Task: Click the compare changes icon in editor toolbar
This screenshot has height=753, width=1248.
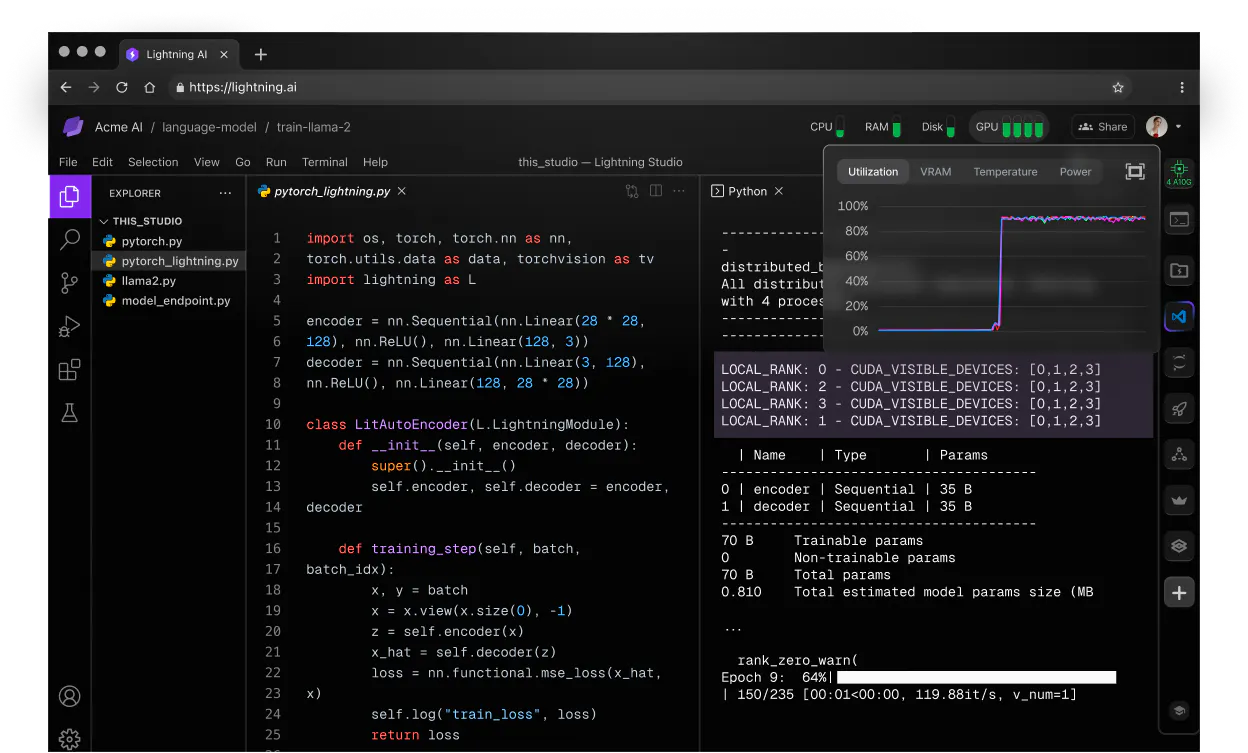Action: tap(632, 191)
